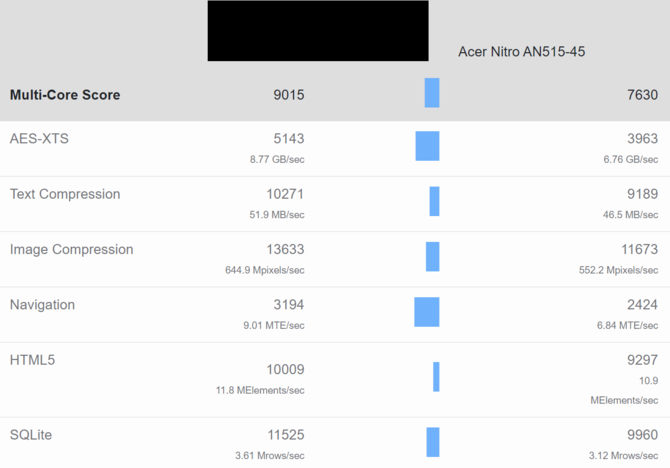Screen dimensions: 670x468
Task: Click the Image Compression comparison bar
Action: 432,256
